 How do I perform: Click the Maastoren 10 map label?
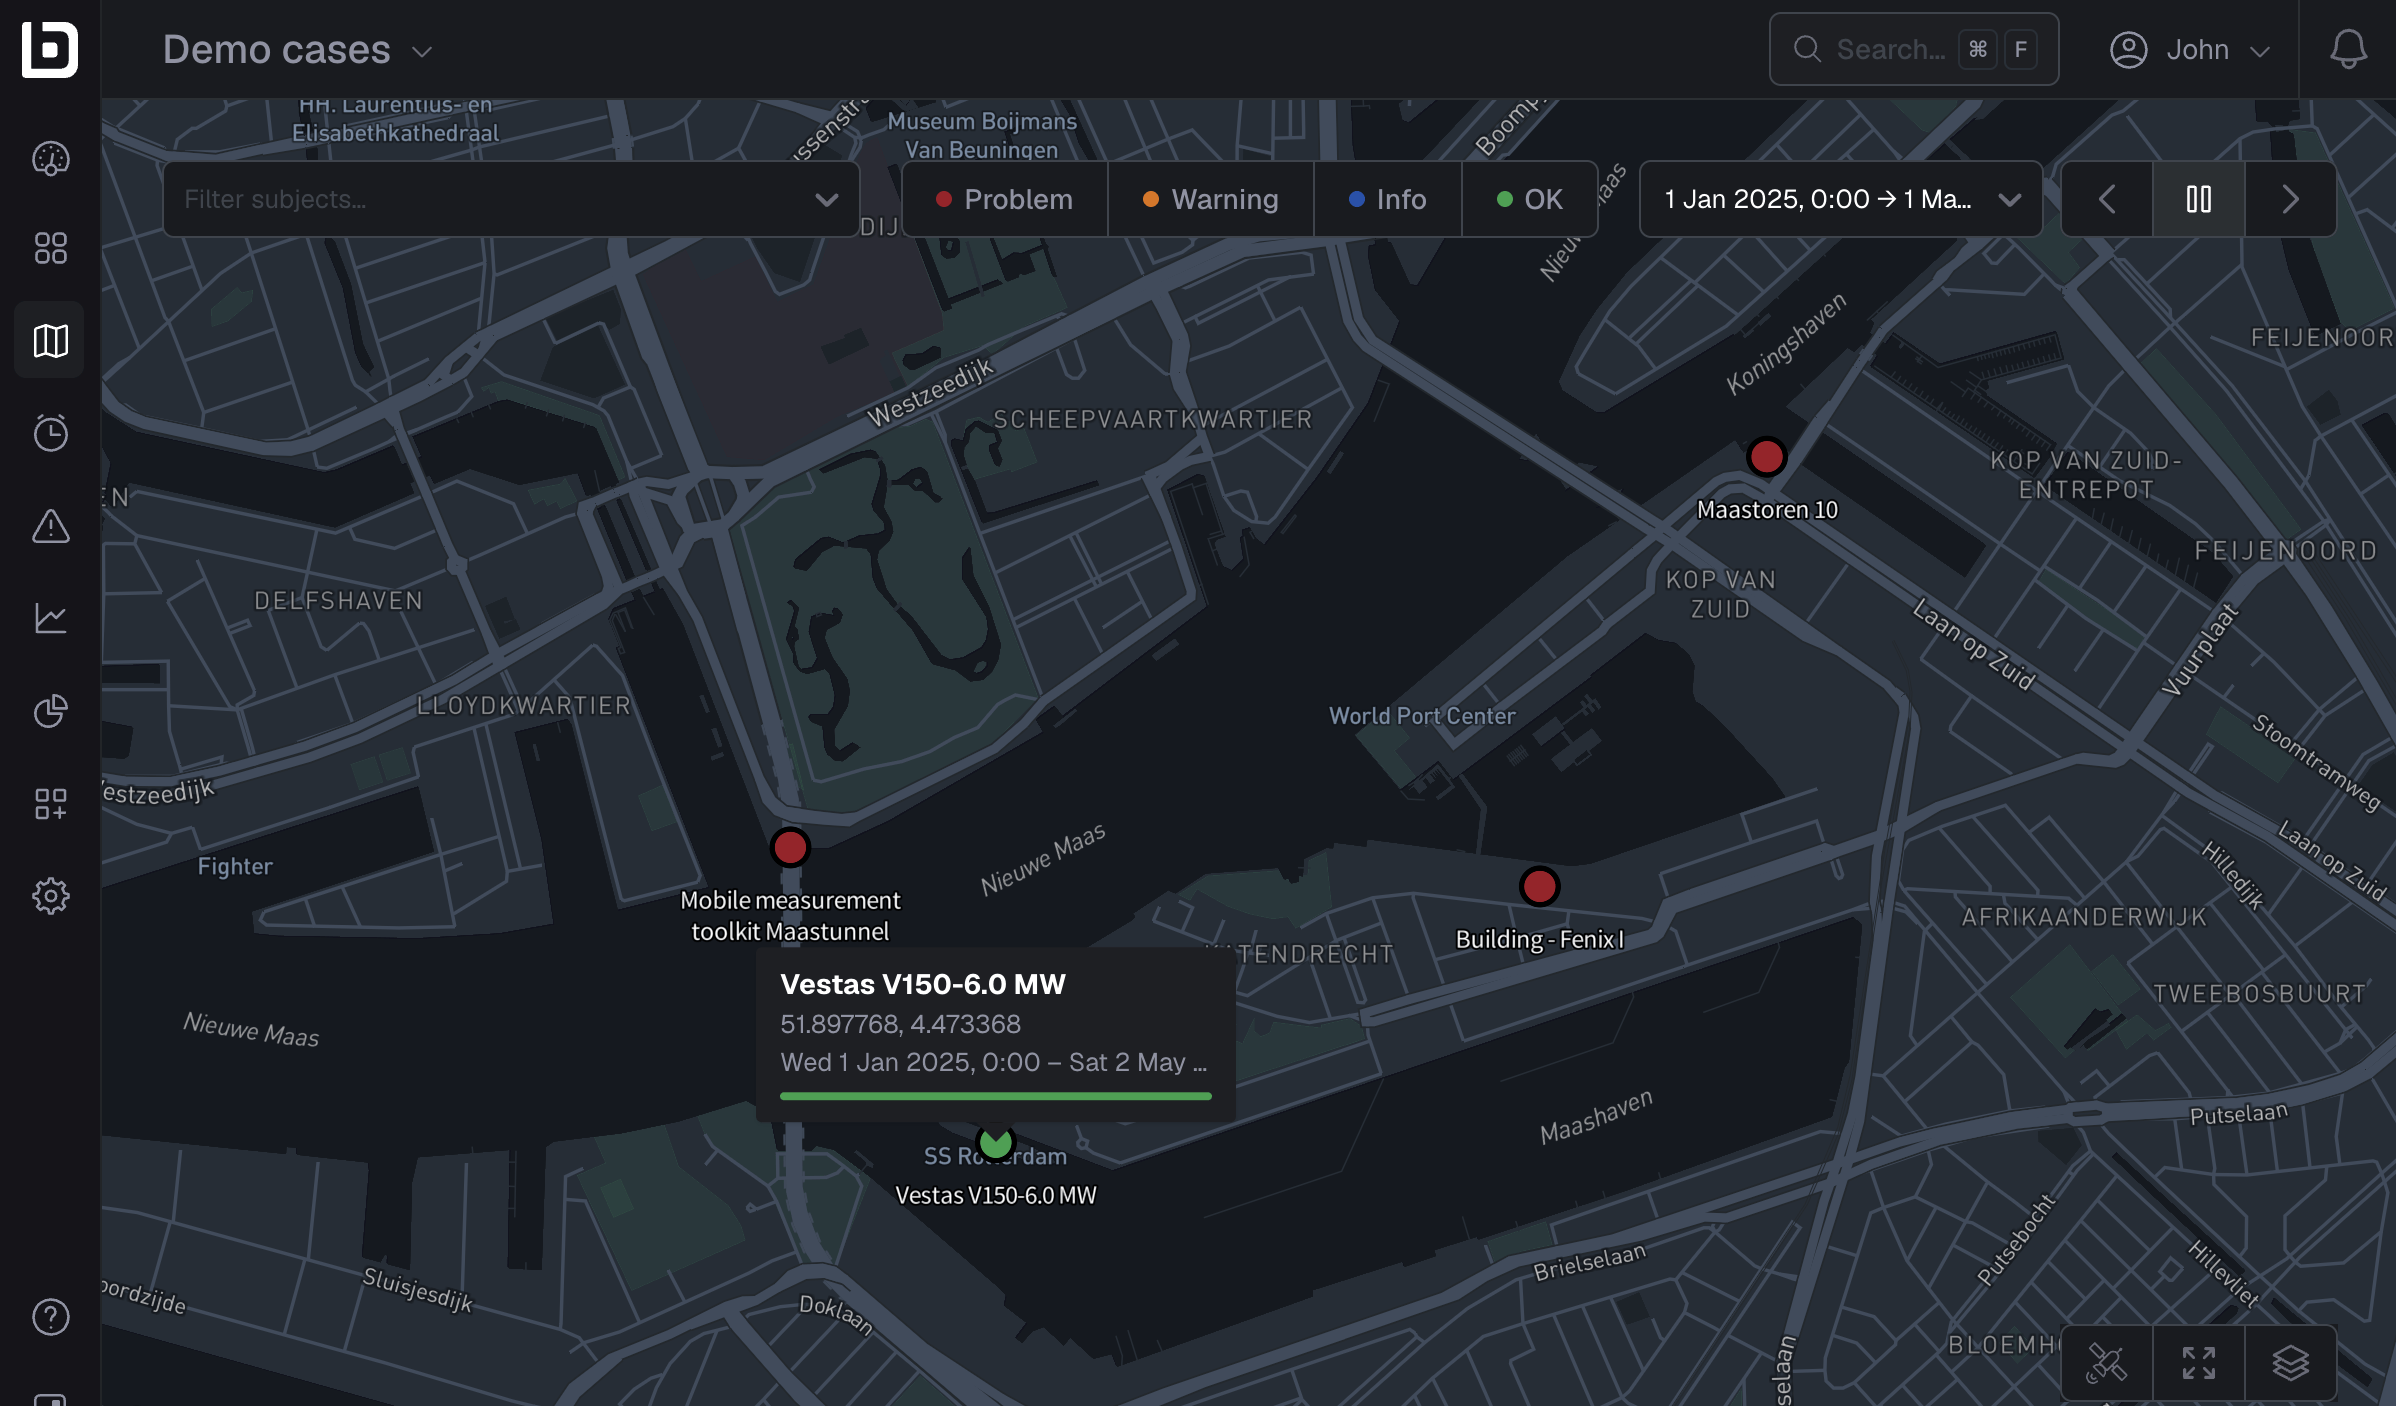tap(1767, 510)
